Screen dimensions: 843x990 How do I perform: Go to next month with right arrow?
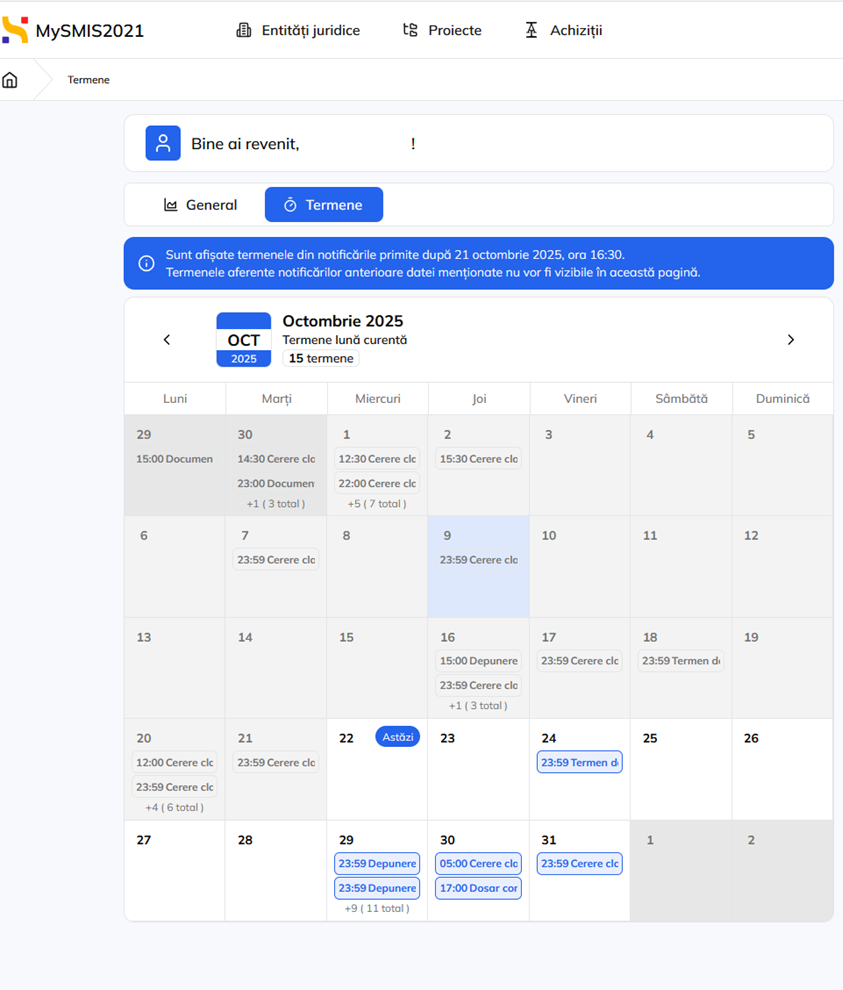790,340
